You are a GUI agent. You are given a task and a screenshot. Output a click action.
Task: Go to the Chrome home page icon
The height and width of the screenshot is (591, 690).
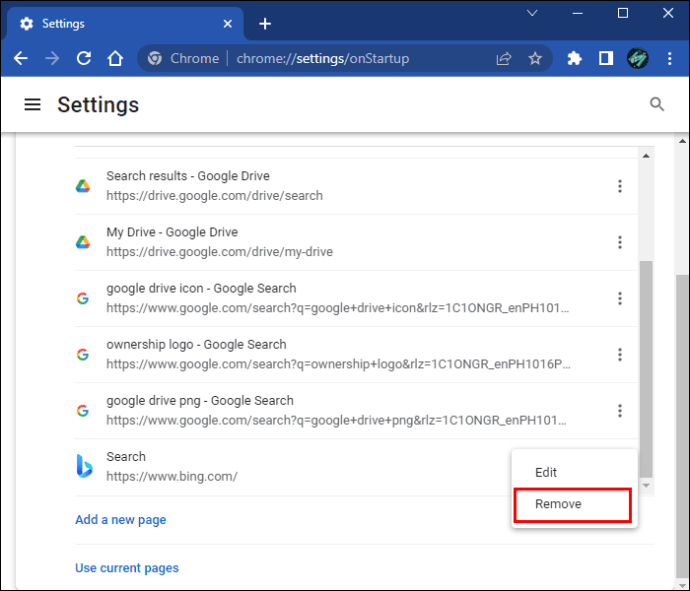[x=116, y=59]
